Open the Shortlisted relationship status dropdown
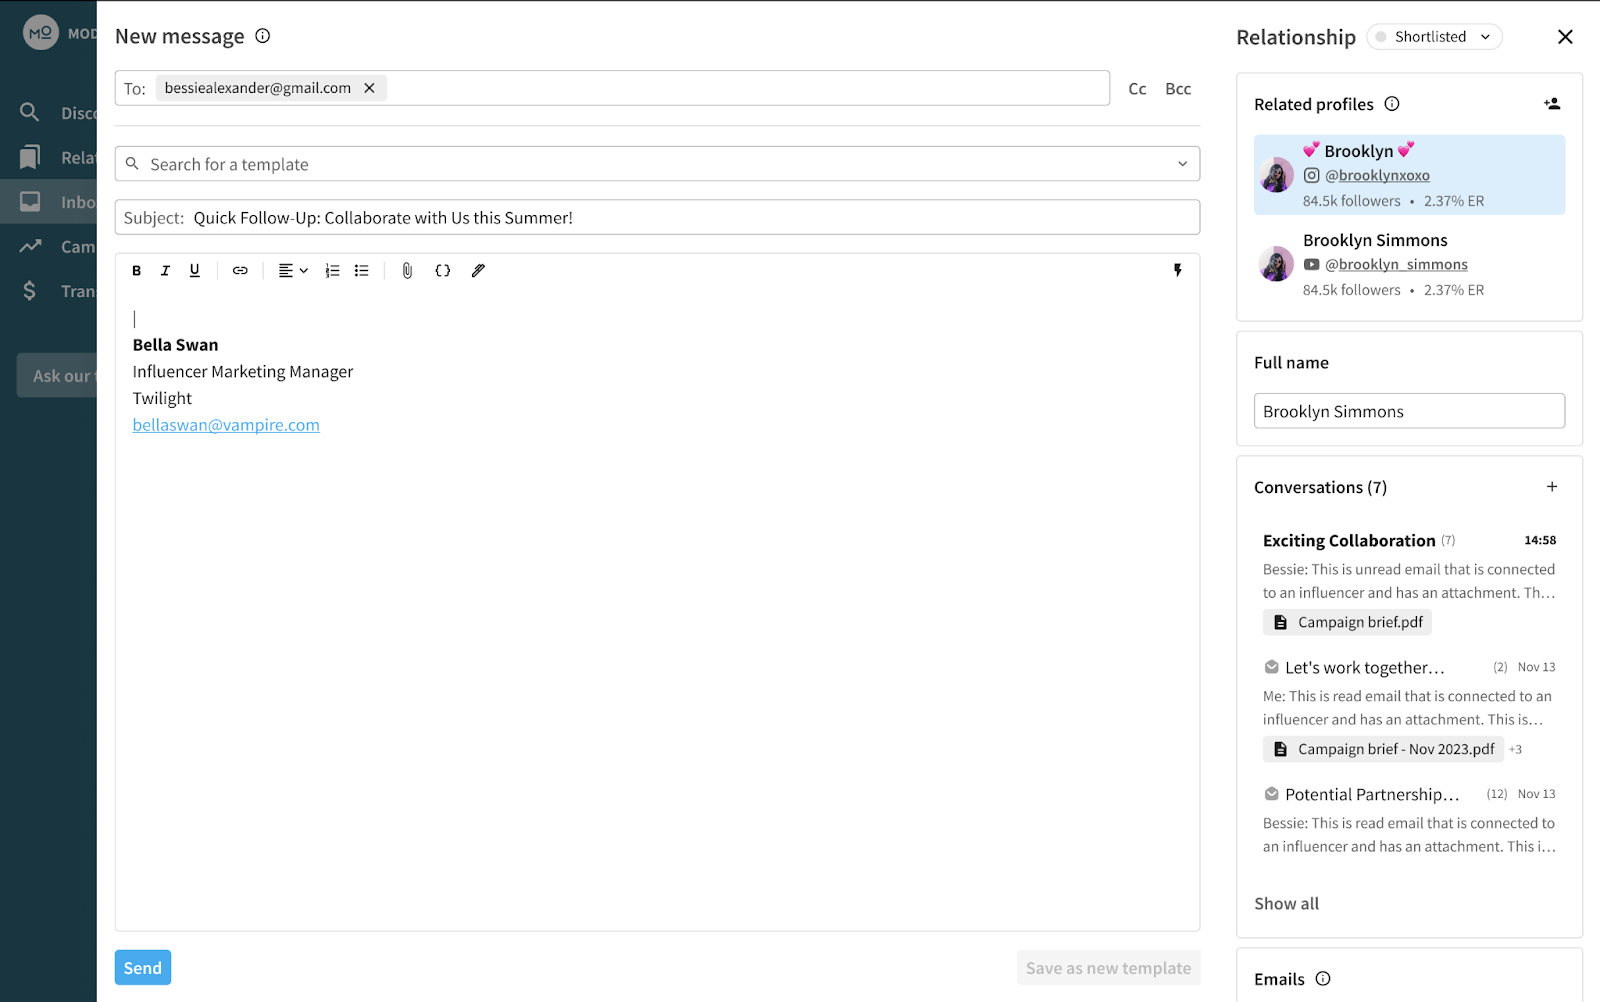 pyautogui.click(x=1435, y=37)
